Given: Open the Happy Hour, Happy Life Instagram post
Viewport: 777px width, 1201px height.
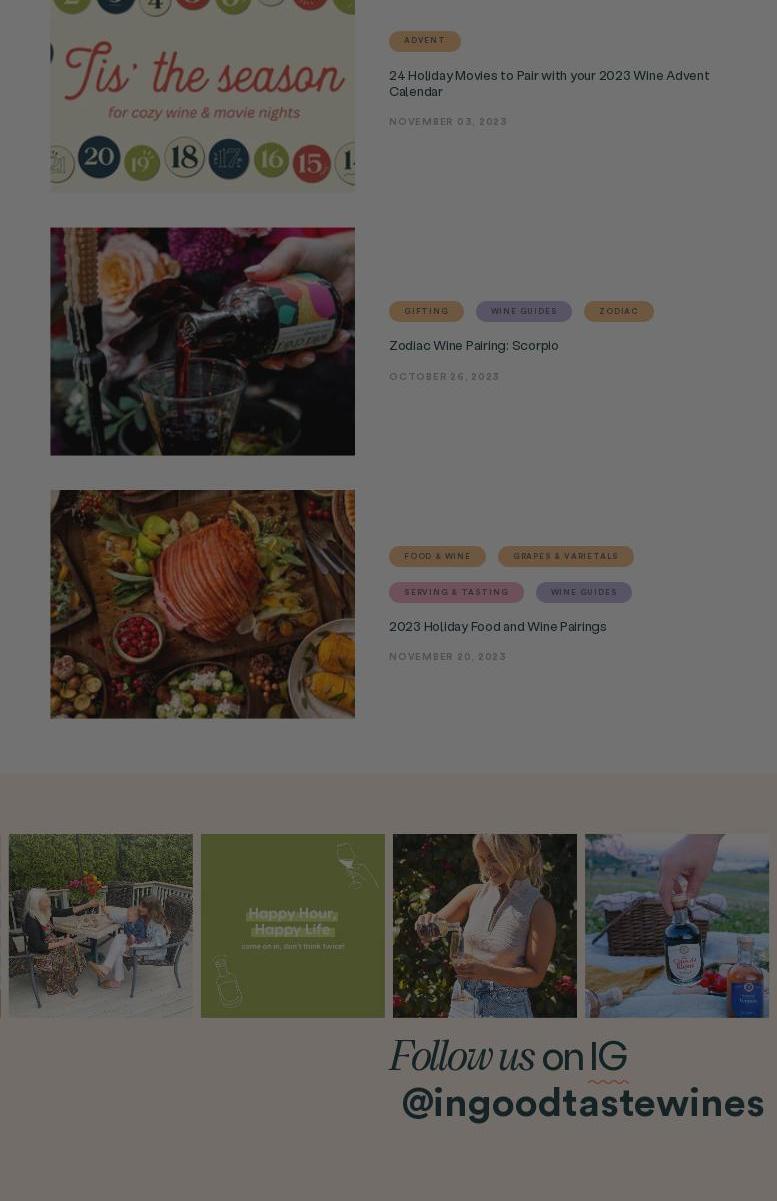Looking at the screenshot, I should point(293,926).
